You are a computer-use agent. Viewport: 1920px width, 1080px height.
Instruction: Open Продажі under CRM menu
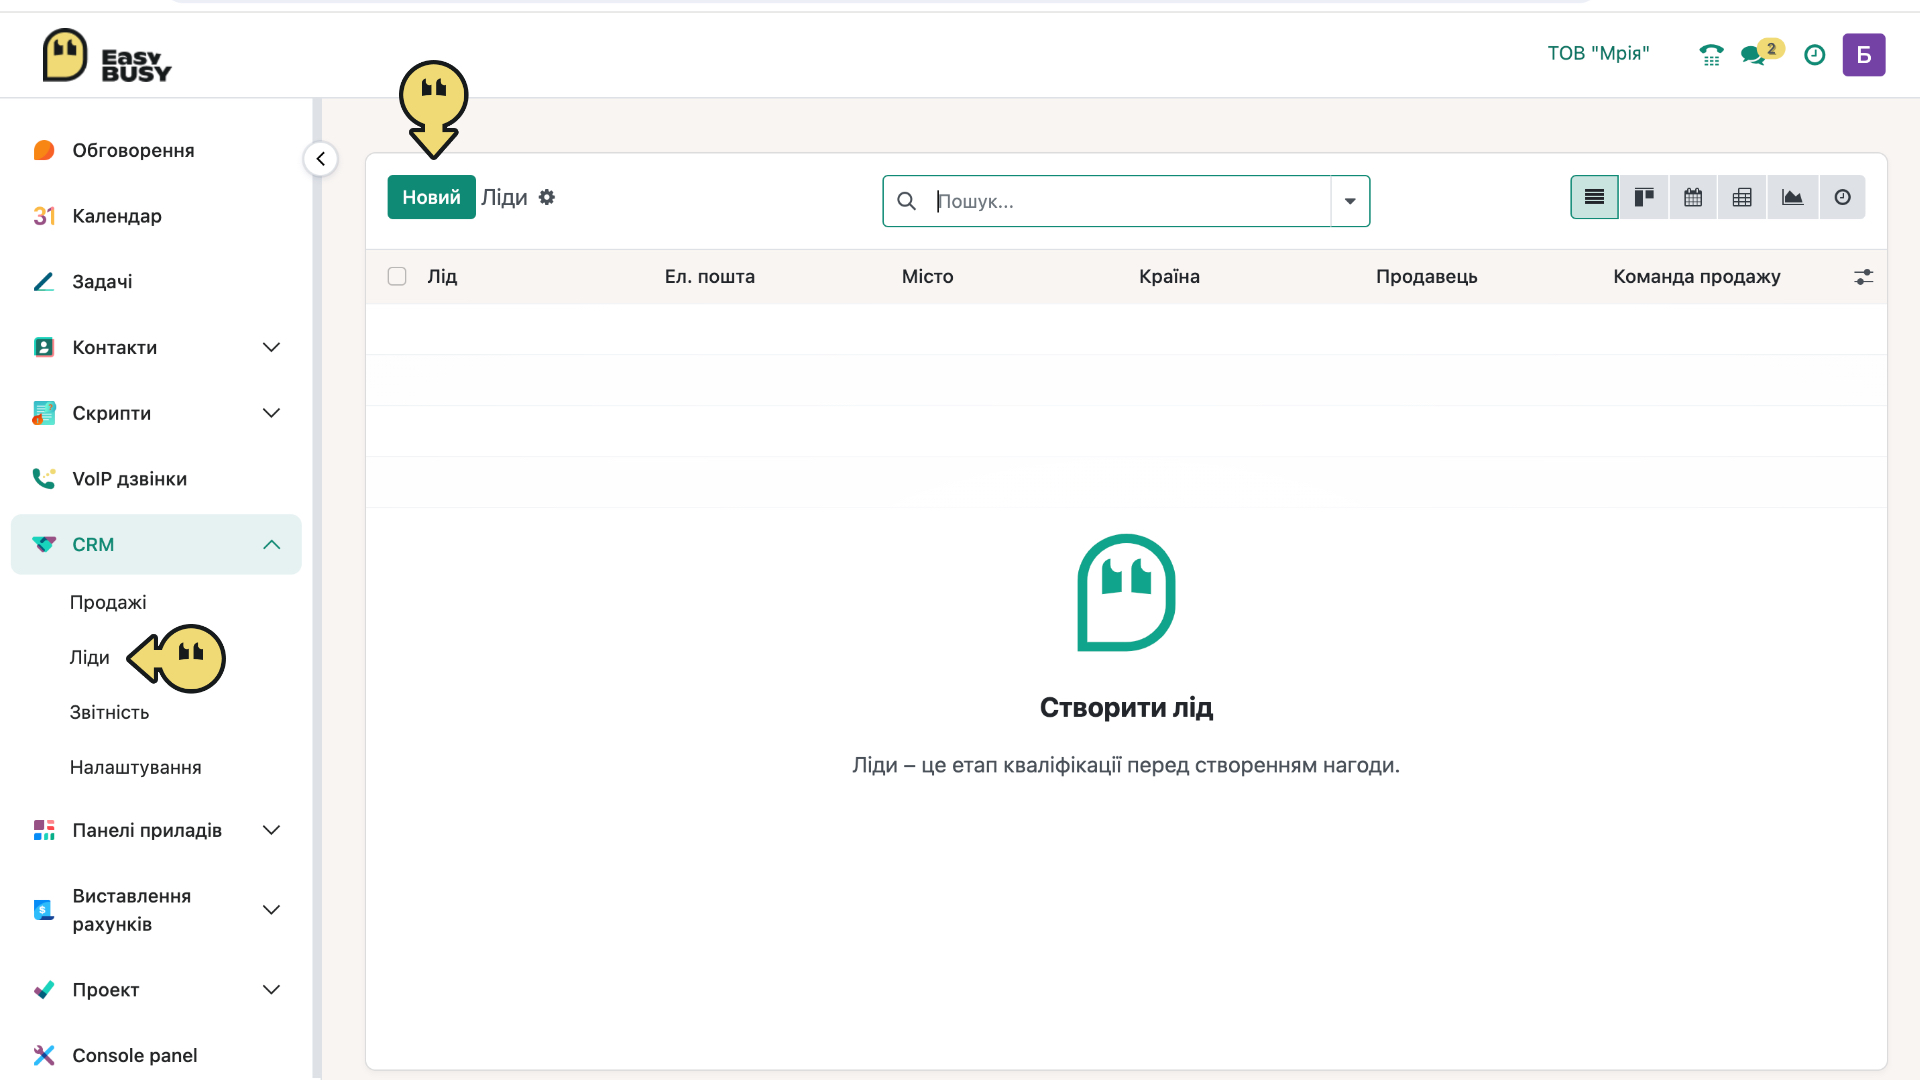tap(108, 602)
